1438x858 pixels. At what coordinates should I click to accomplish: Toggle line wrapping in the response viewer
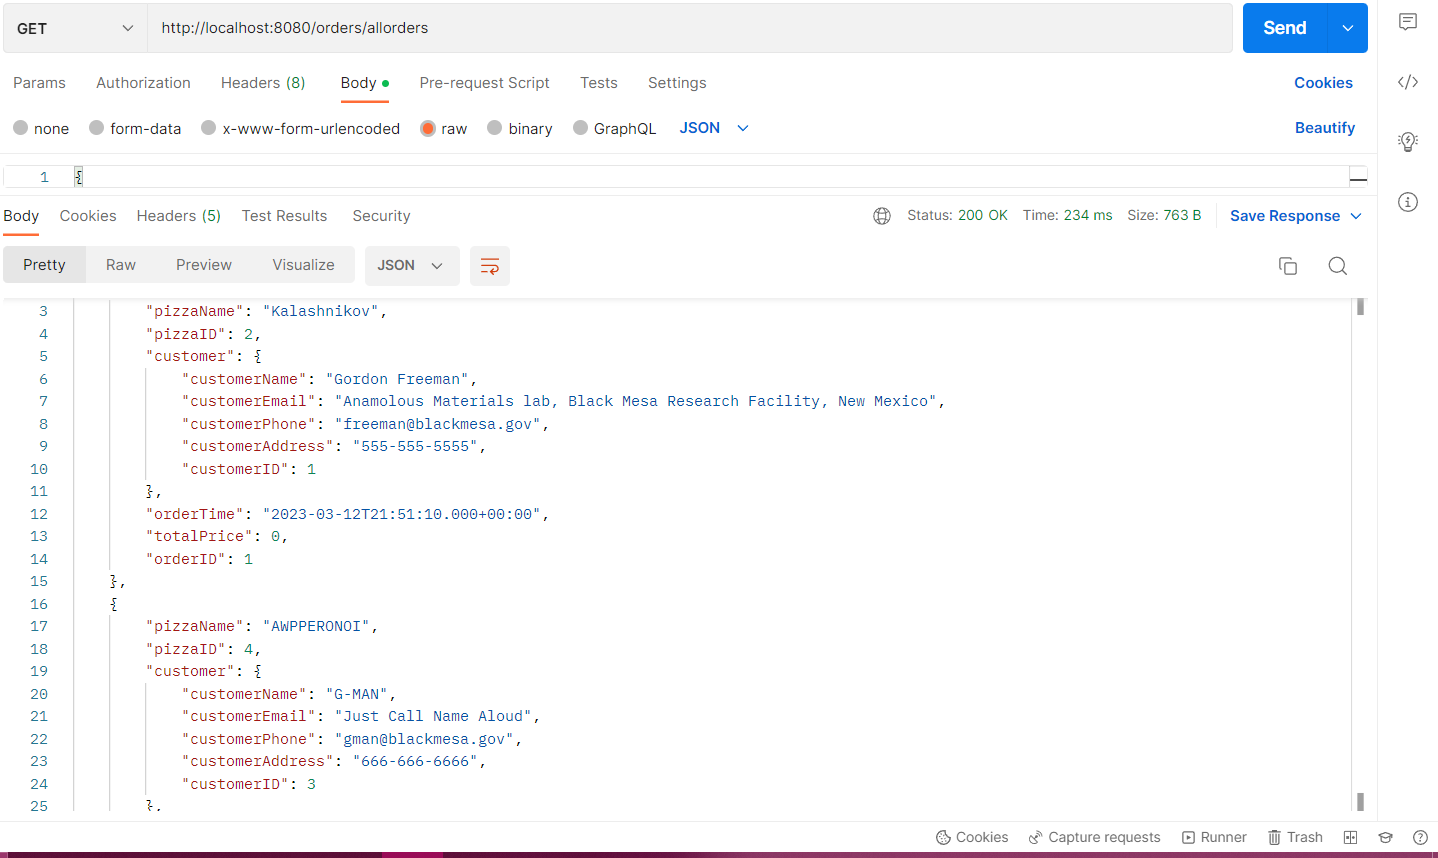click(489, 265)
